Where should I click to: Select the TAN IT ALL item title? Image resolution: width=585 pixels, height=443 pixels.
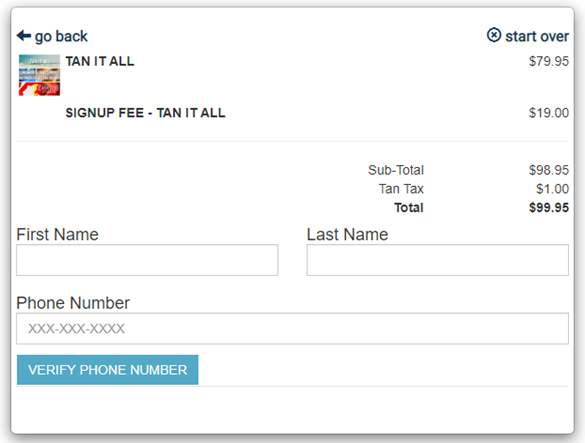click(x=100, y=61)
